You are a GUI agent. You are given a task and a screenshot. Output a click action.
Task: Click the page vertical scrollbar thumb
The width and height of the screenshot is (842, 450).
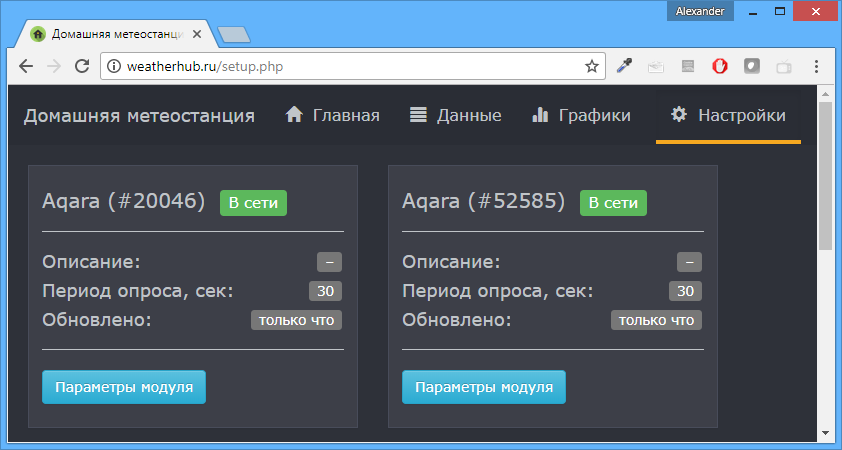pos(825,176)
